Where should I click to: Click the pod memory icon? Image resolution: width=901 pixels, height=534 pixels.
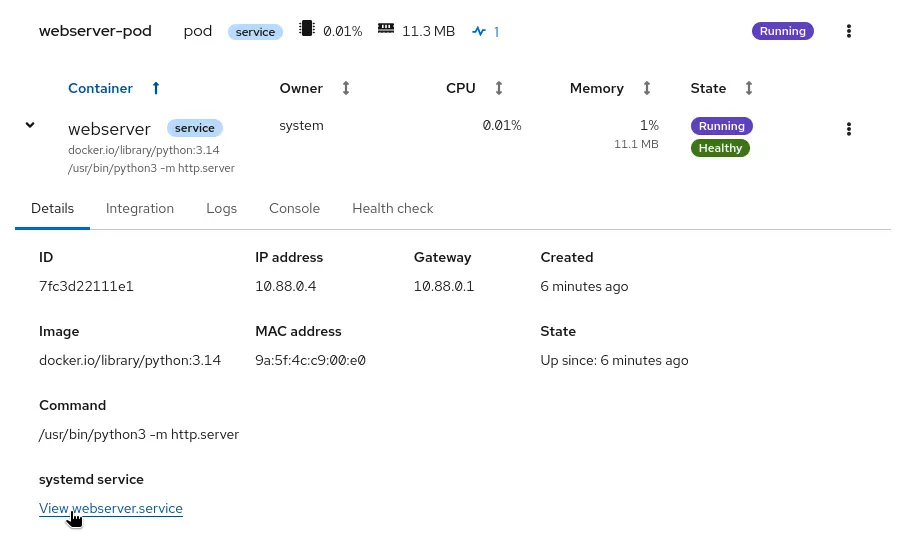386,29
